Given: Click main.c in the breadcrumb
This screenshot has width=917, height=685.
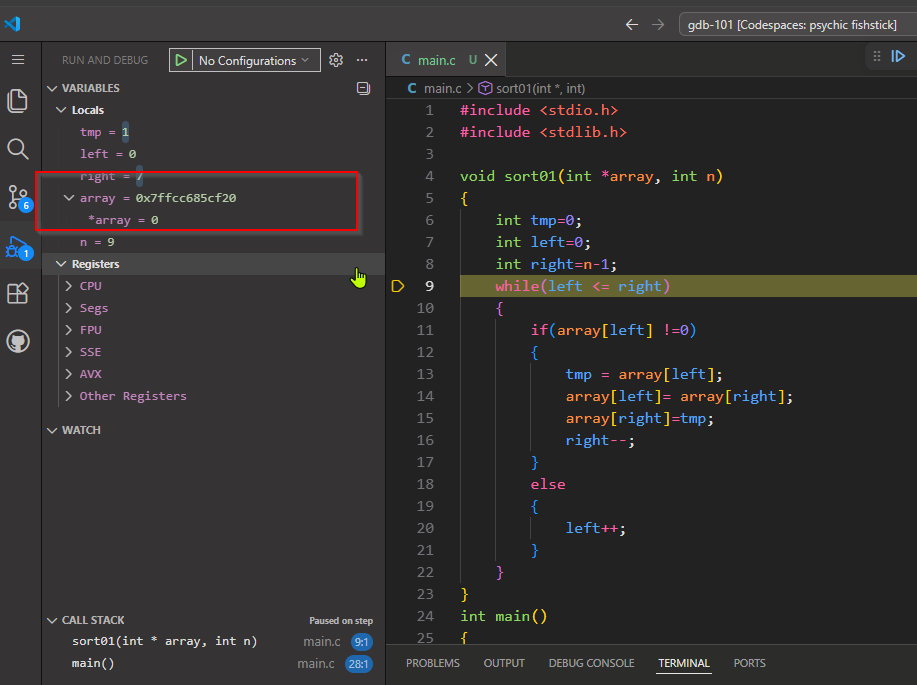Looking at the screenshot, I should coord(442,88).
